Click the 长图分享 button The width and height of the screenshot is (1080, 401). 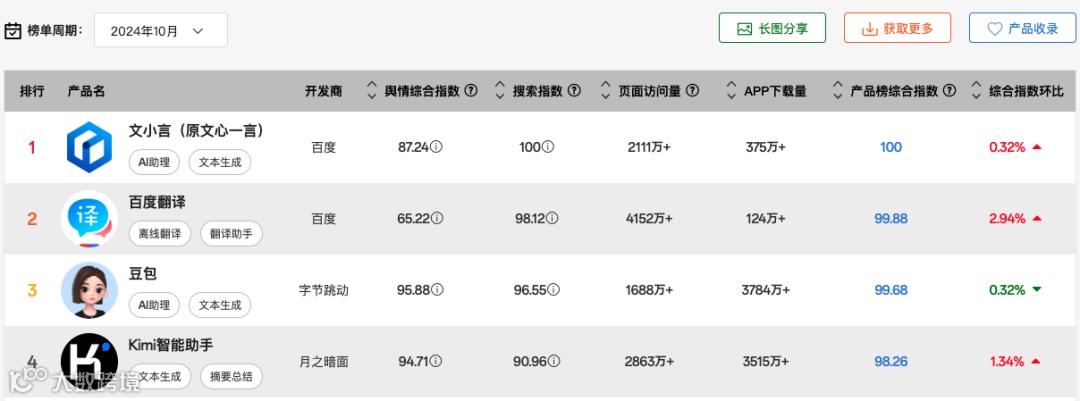point(772,28)
